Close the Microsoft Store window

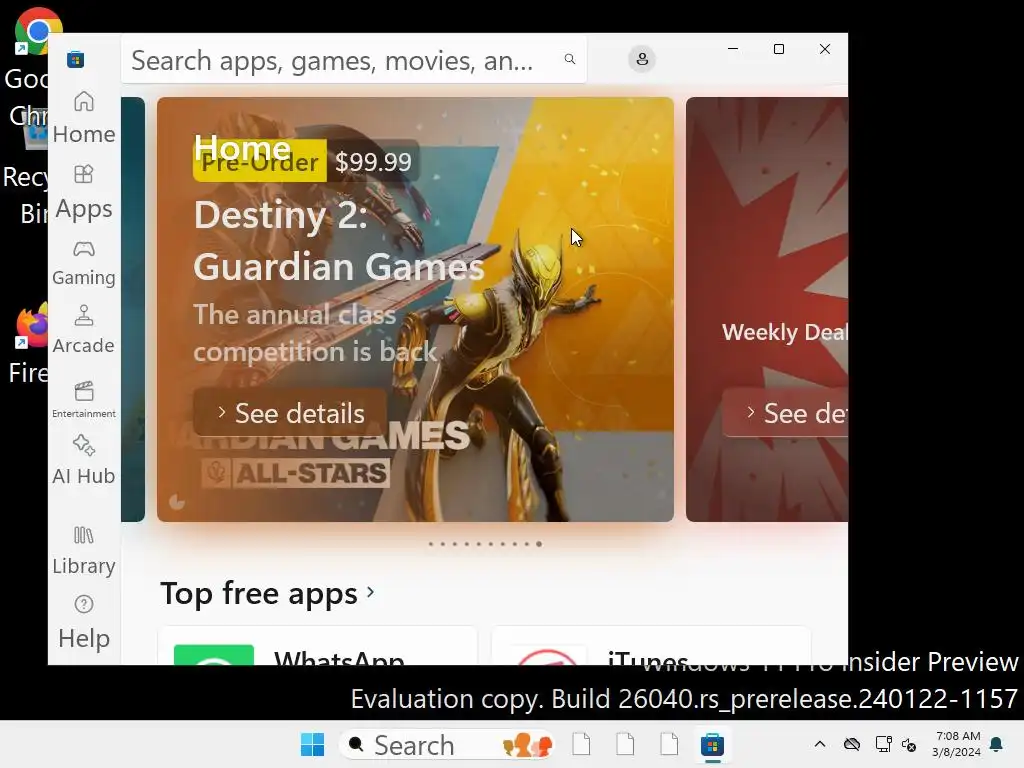(825, 49)
